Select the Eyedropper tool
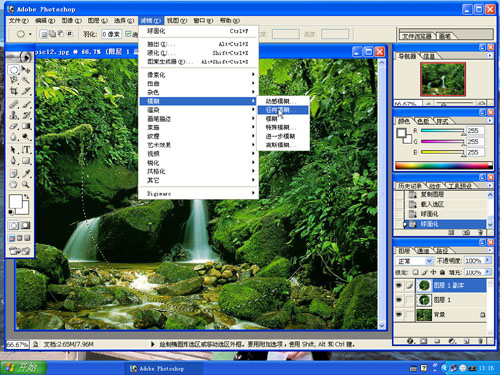500x375 pixels. tap(26, 174)
